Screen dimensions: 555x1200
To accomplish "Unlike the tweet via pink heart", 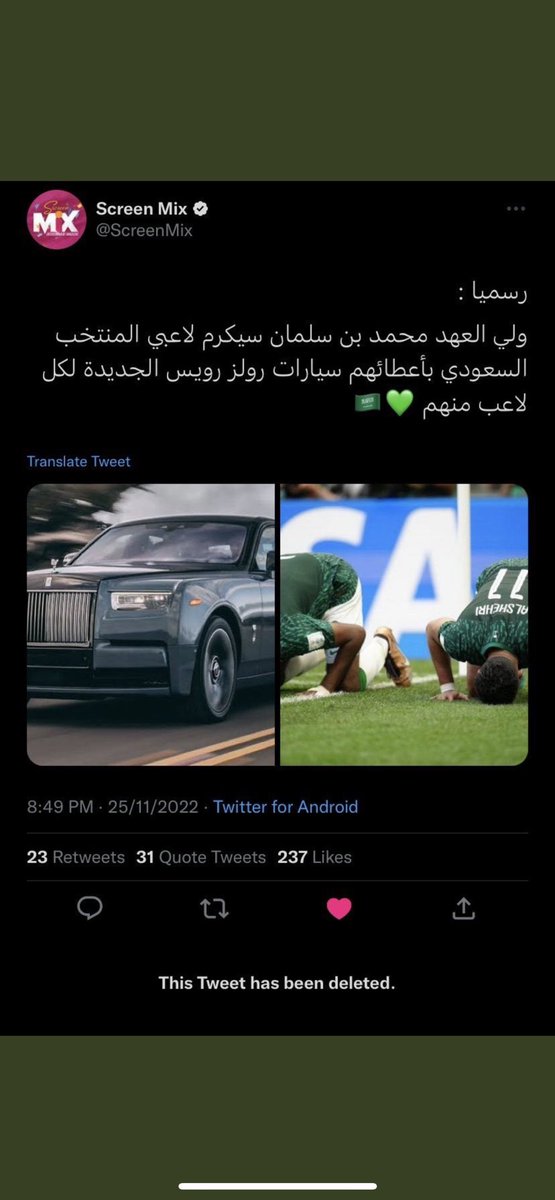I will tap(339, 908).
